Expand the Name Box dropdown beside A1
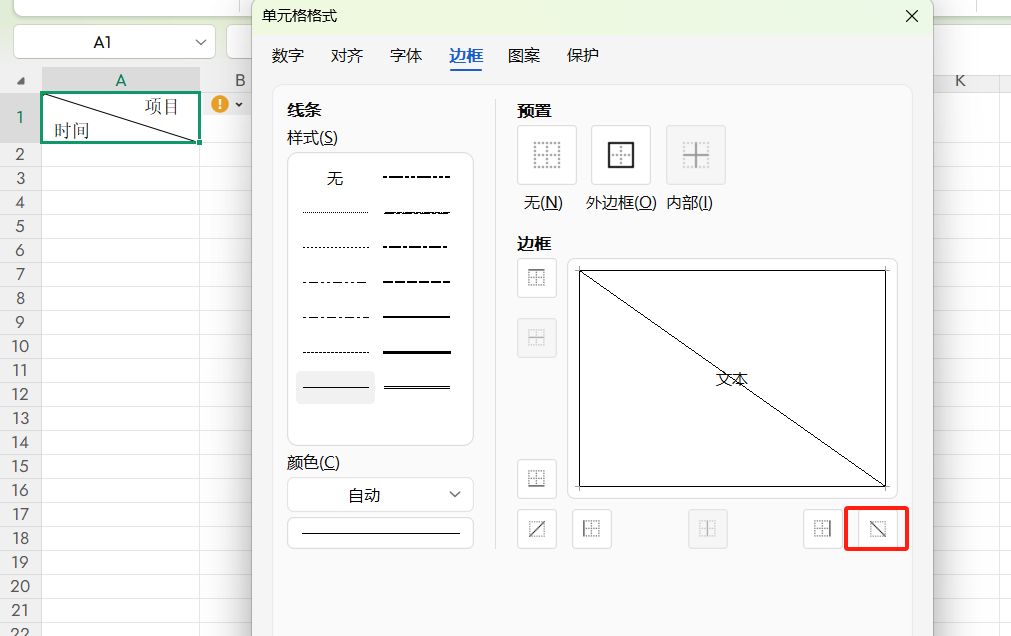 pos(201,42)
